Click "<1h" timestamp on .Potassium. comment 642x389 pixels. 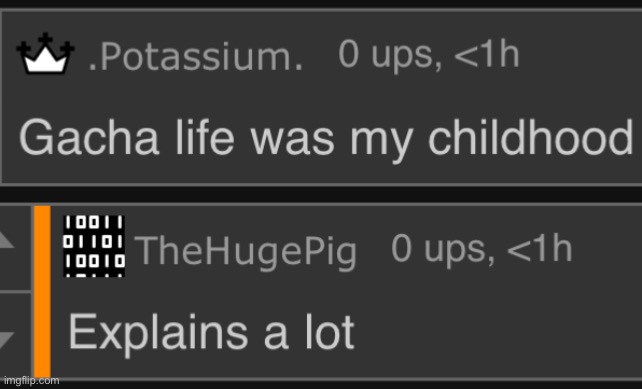(x=487, y=54)
